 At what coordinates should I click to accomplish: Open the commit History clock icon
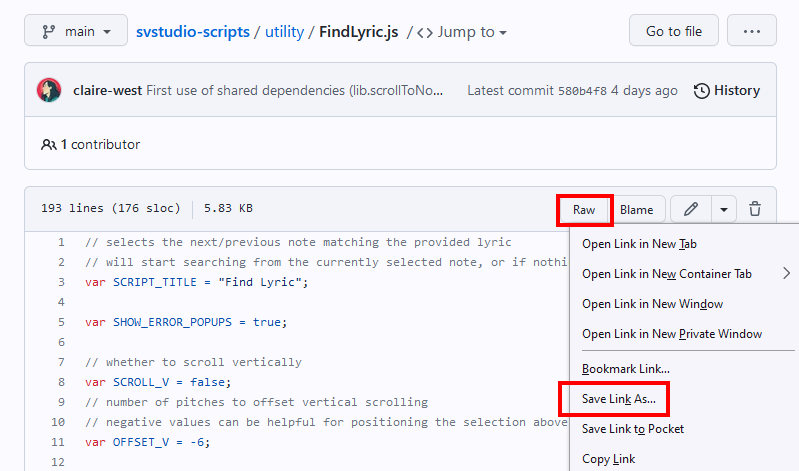point(702,91)
